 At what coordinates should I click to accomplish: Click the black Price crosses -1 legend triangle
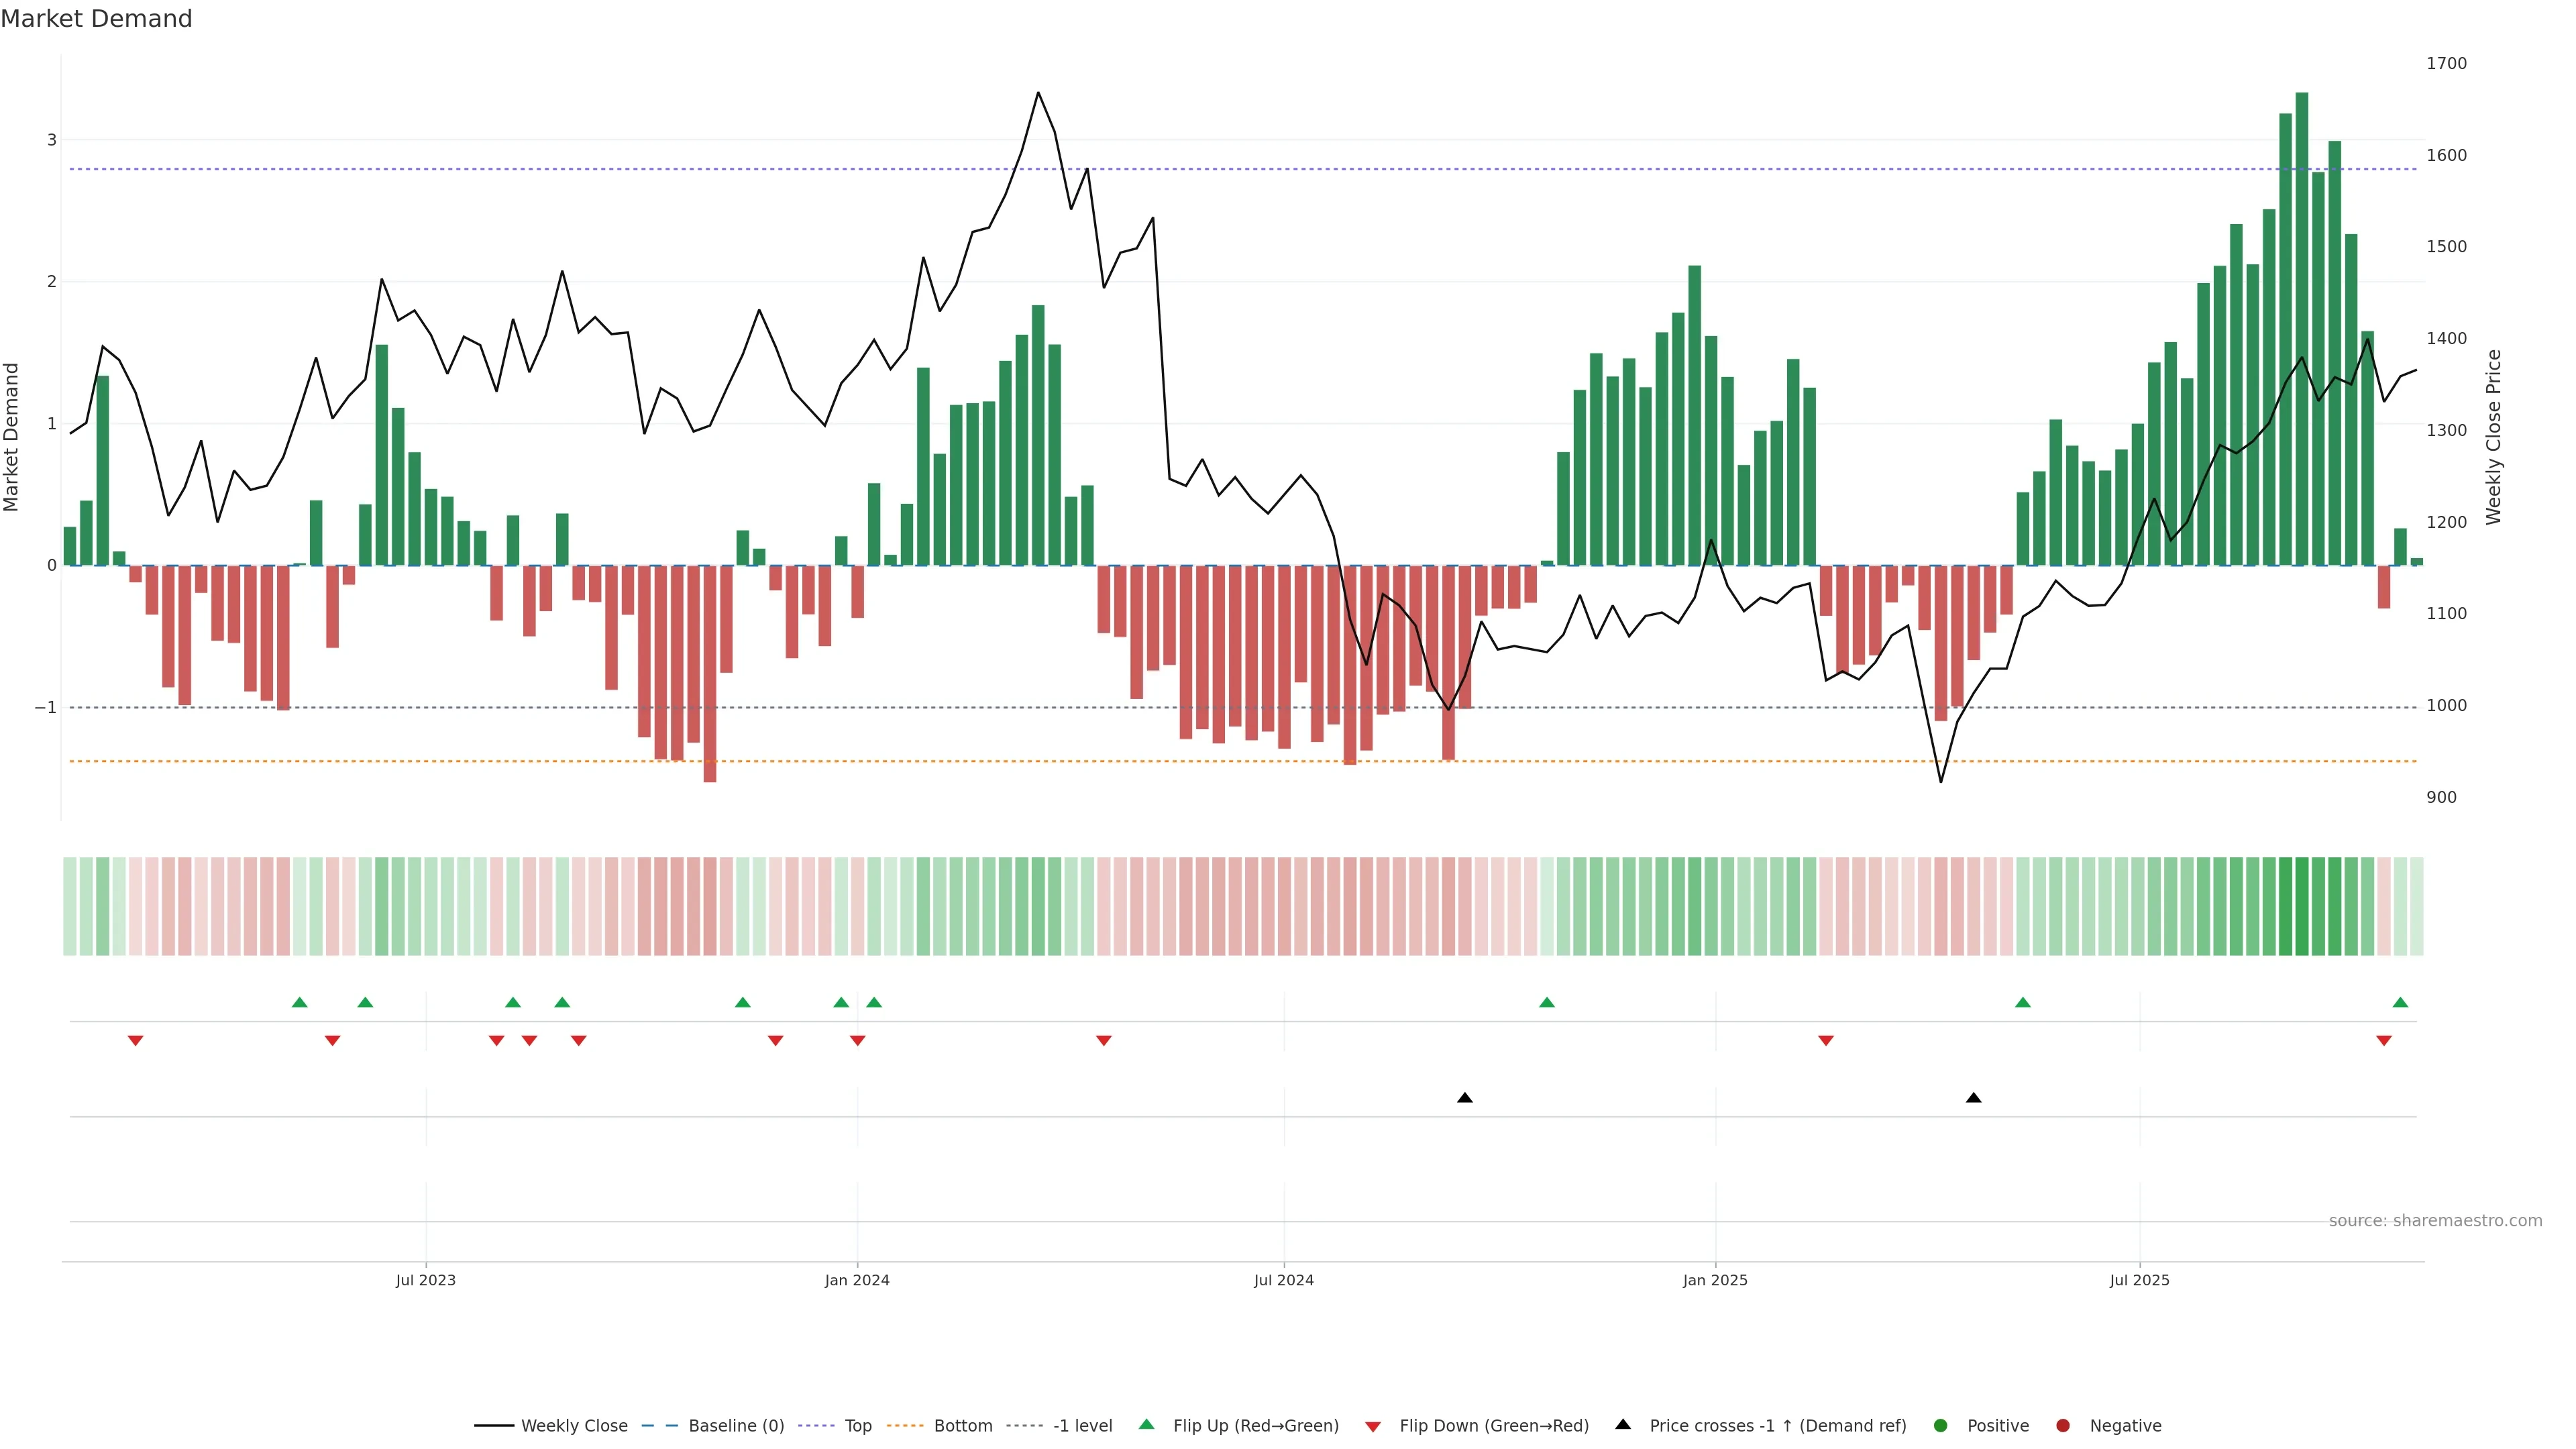(x=1622, y=1424)
